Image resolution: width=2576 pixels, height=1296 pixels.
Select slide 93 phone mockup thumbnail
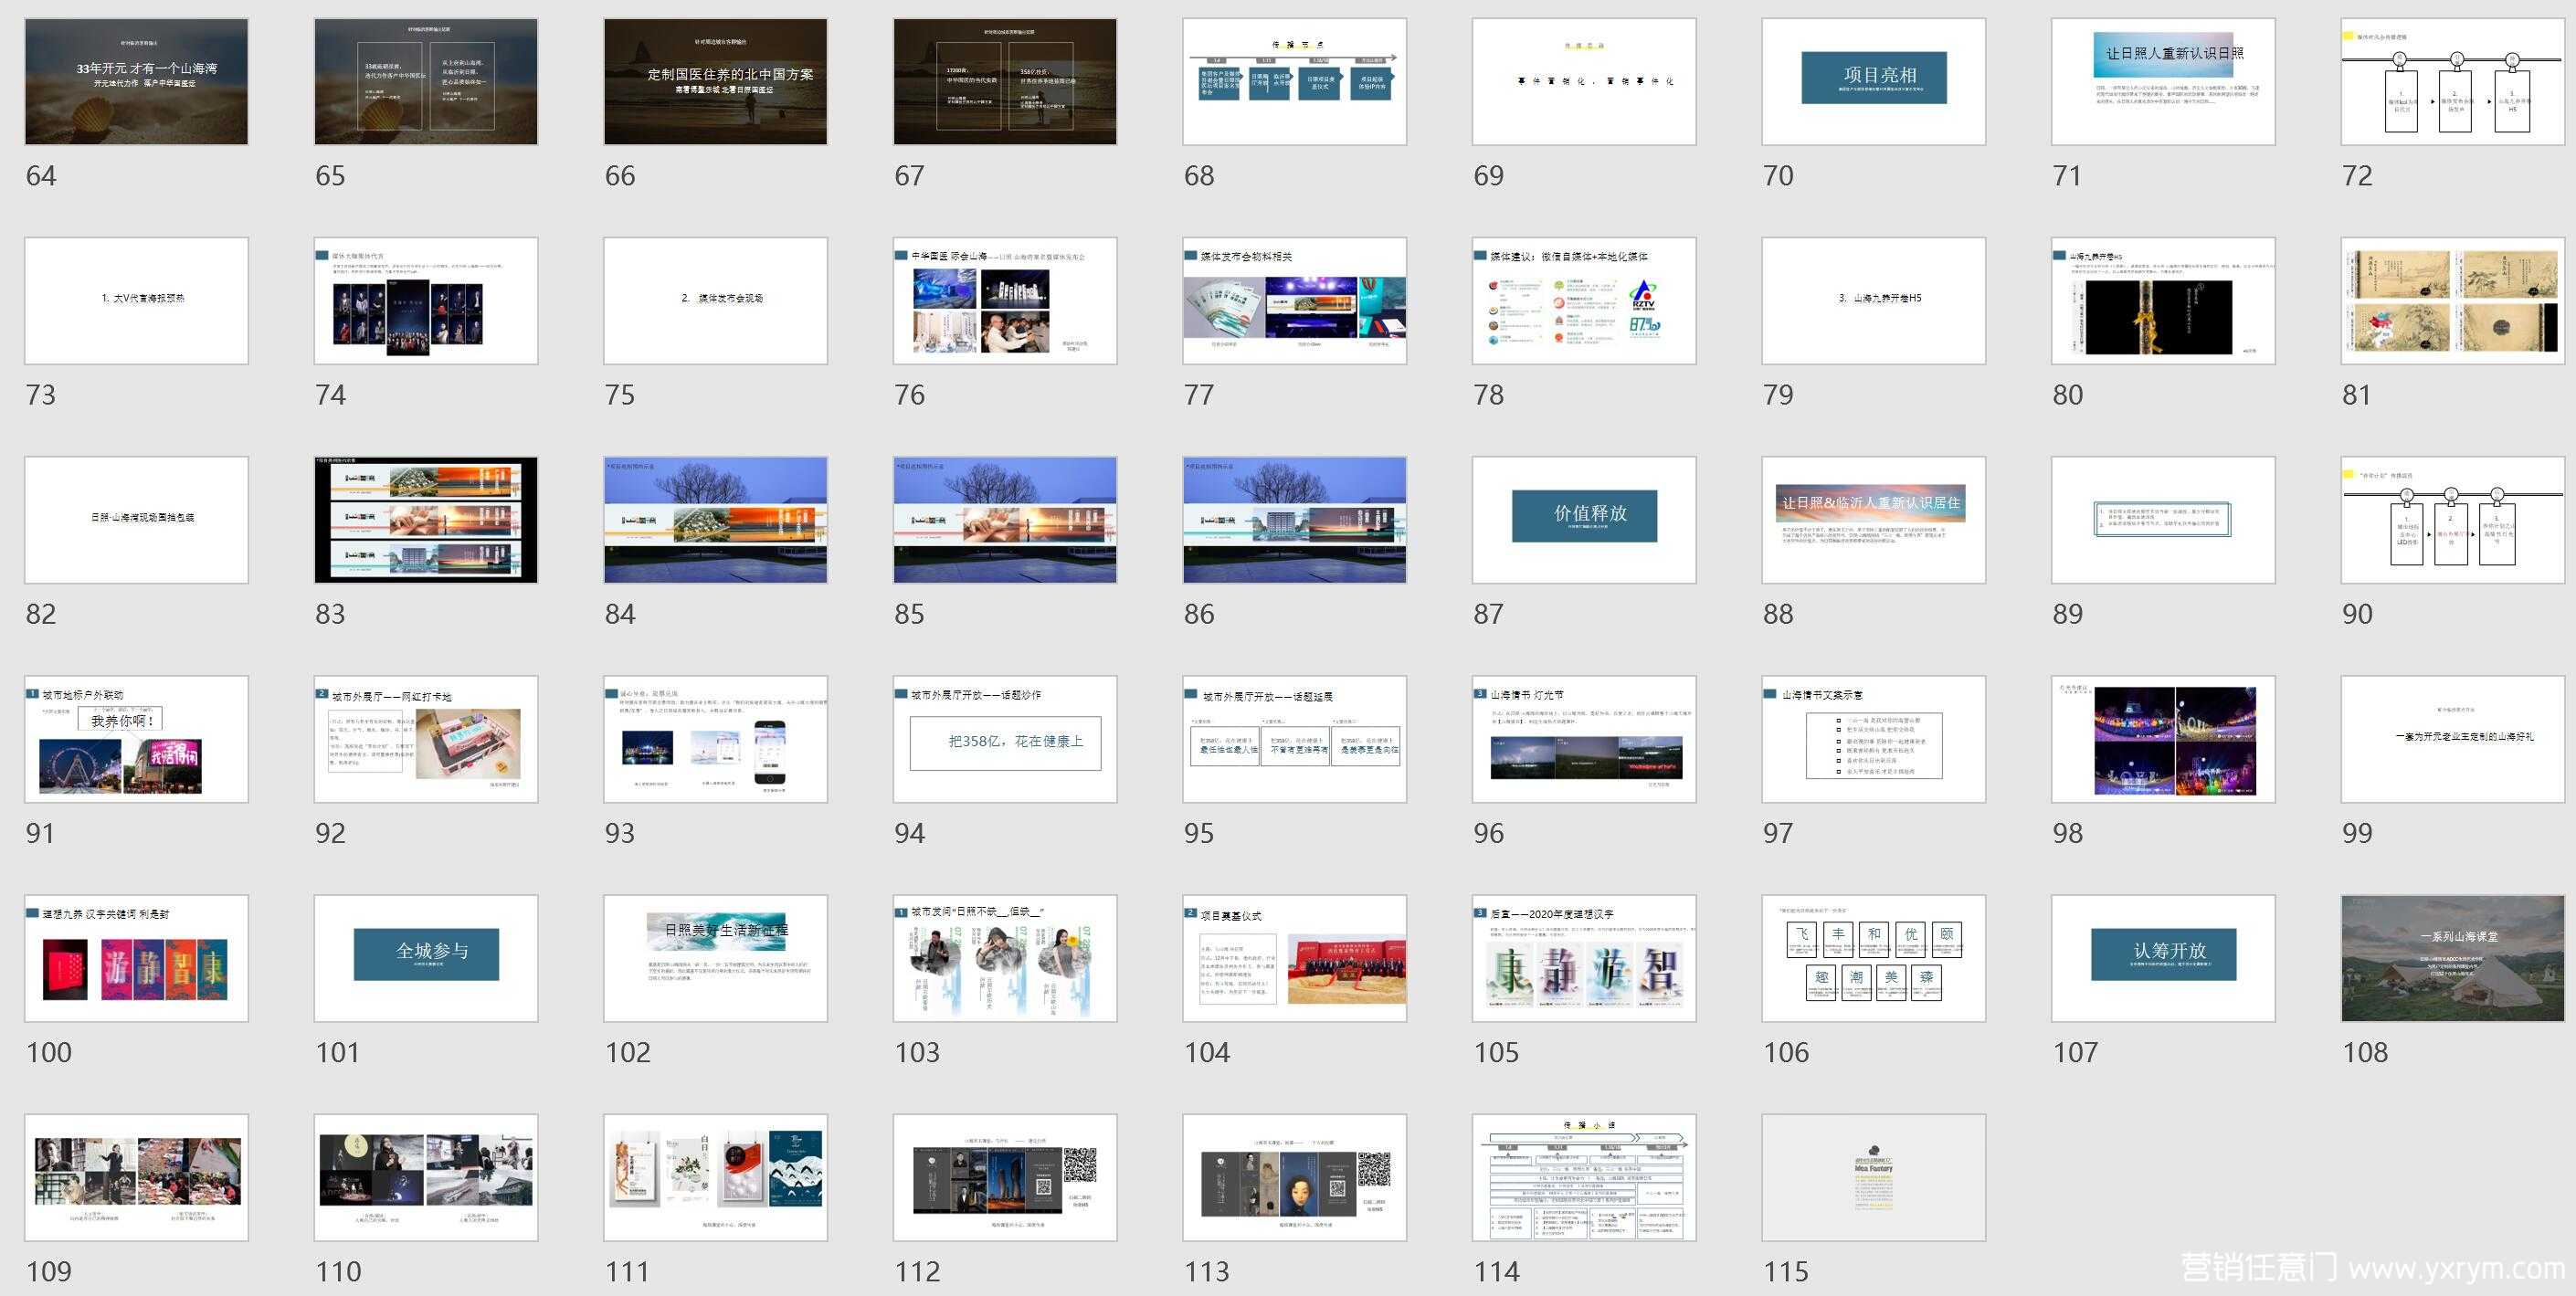[715, 739]
